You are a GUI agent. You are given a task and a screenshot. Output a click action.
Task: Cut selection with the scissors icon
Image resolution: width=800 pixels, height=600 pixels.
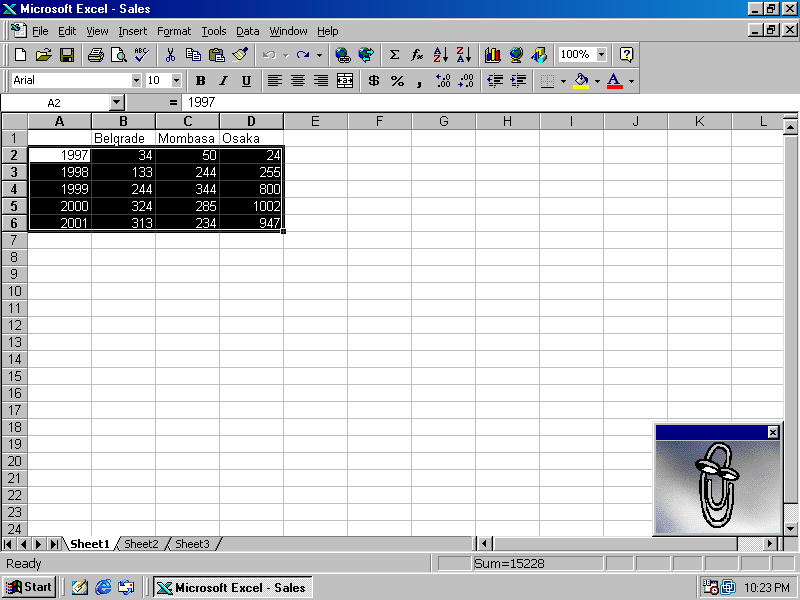[x=170, y=55]
